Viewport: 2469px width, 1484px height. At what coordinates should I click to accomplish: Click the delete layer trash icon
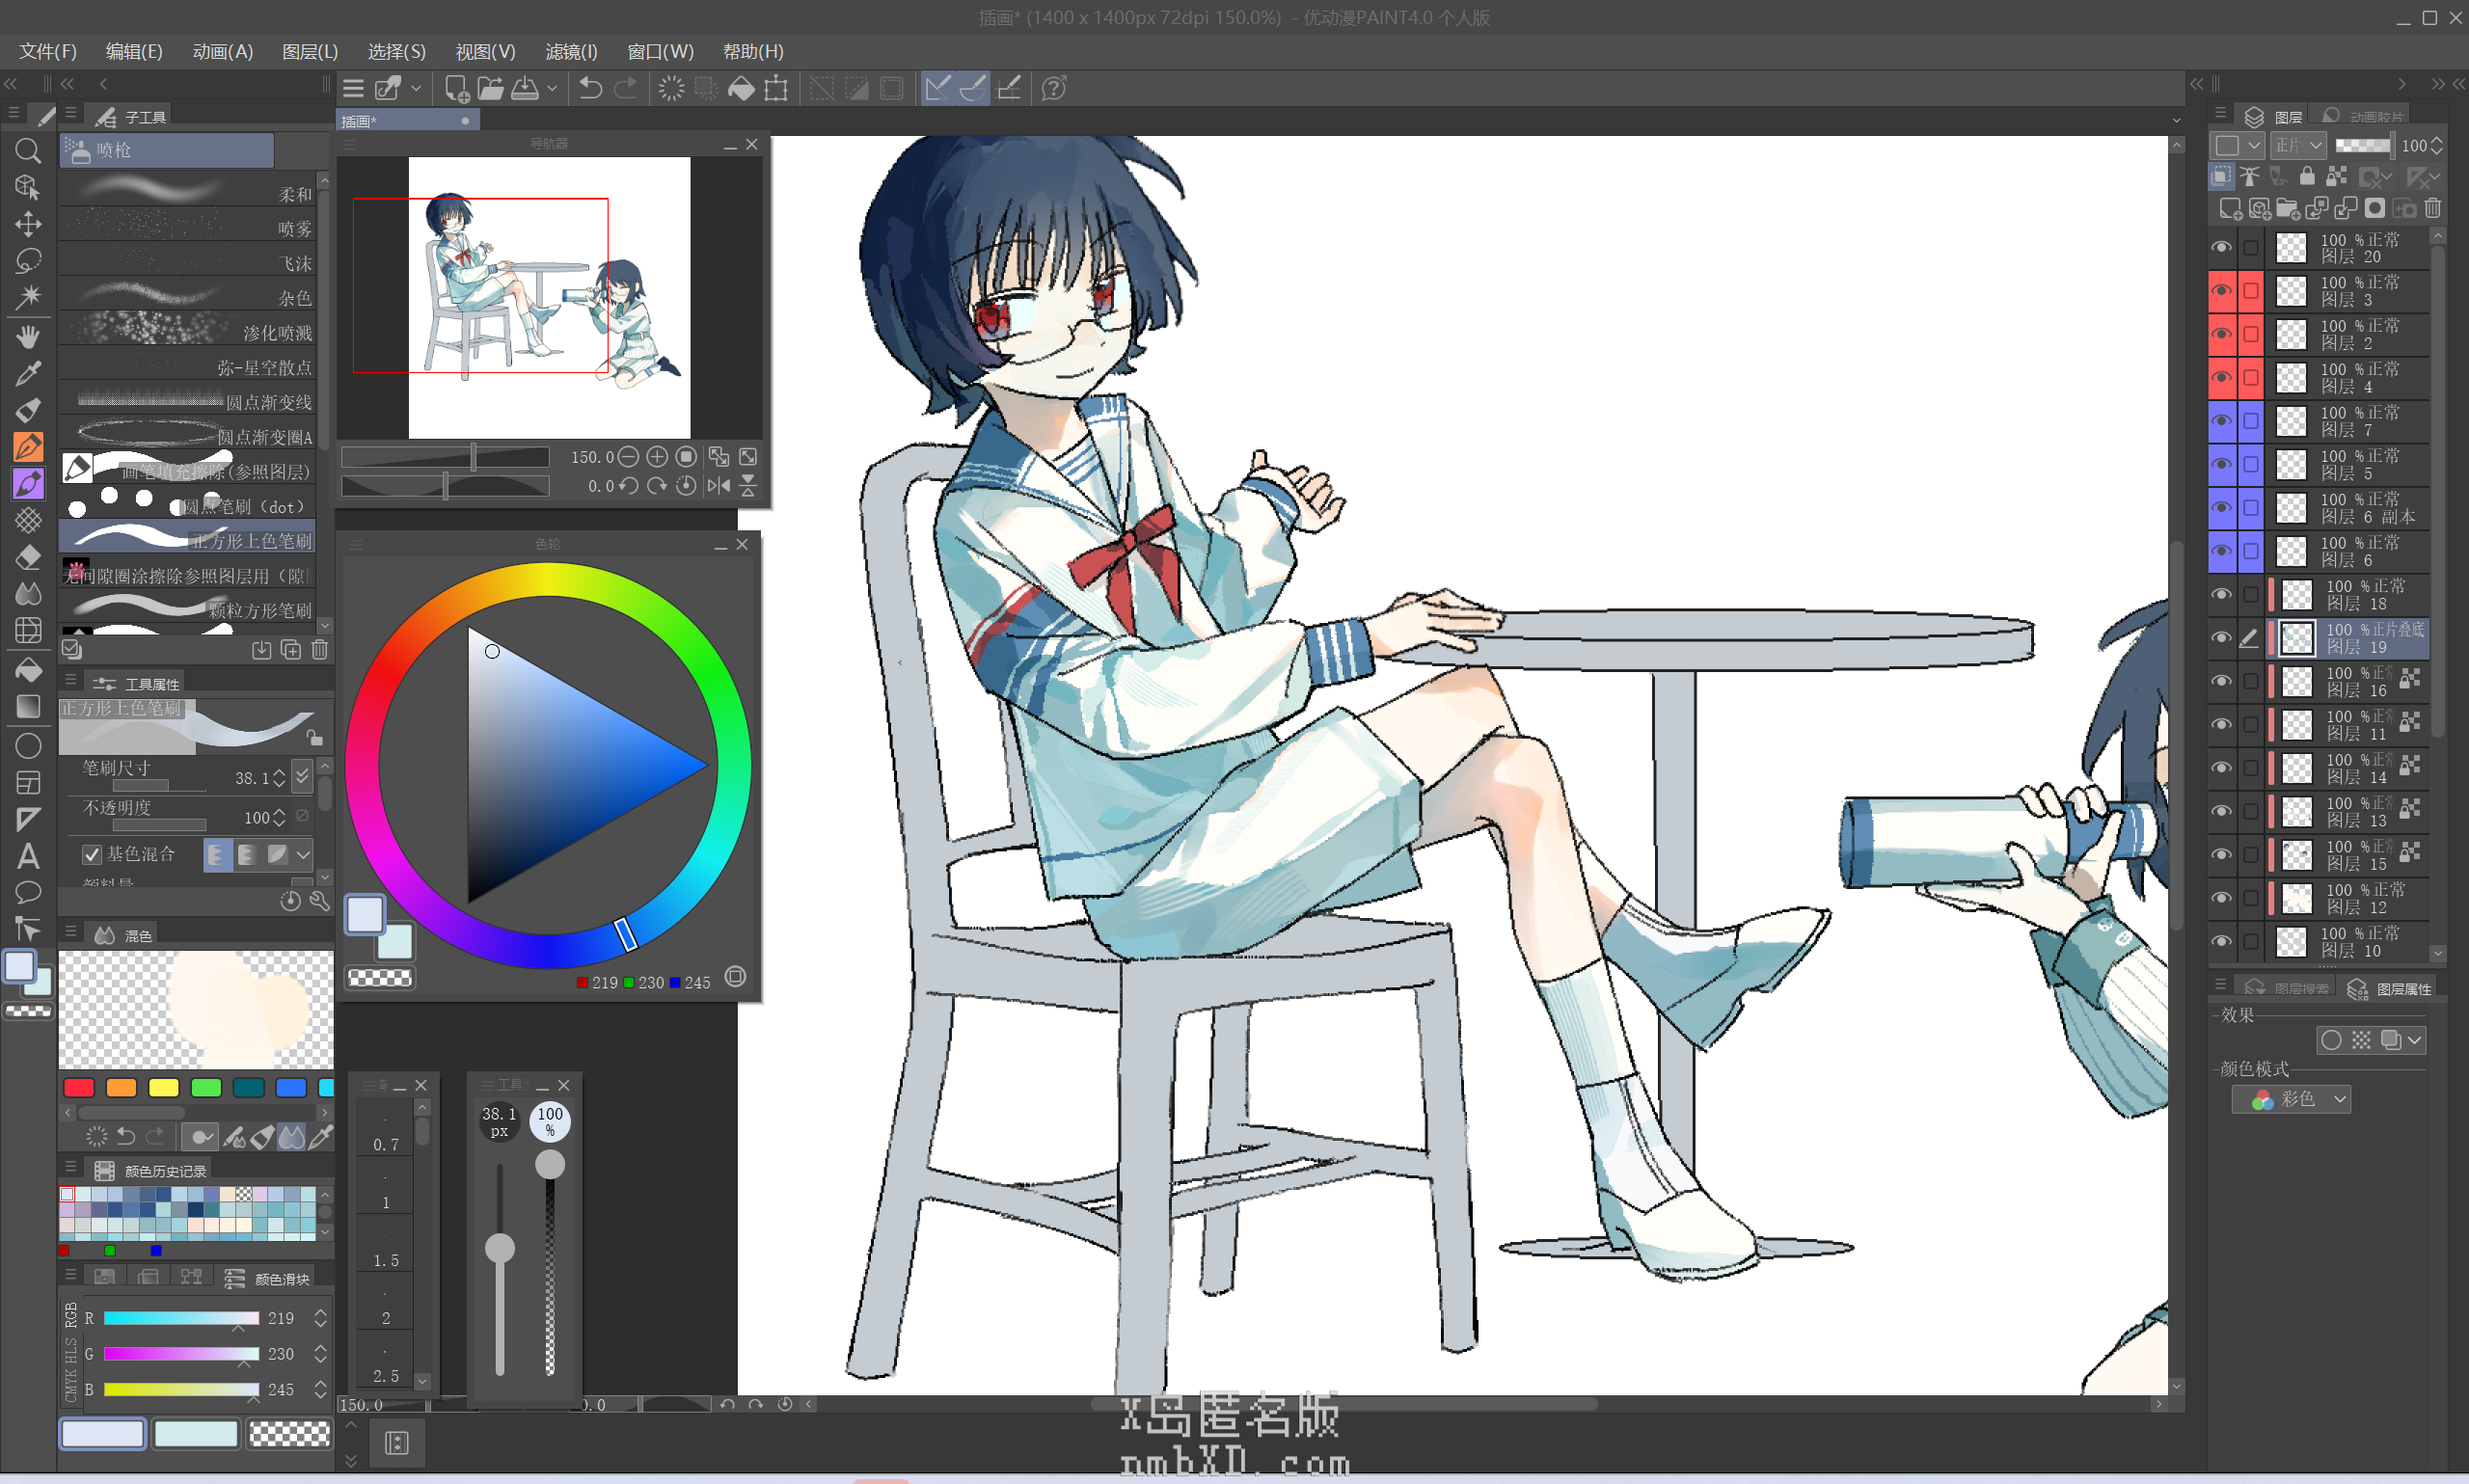click(x=2433, y=208)
